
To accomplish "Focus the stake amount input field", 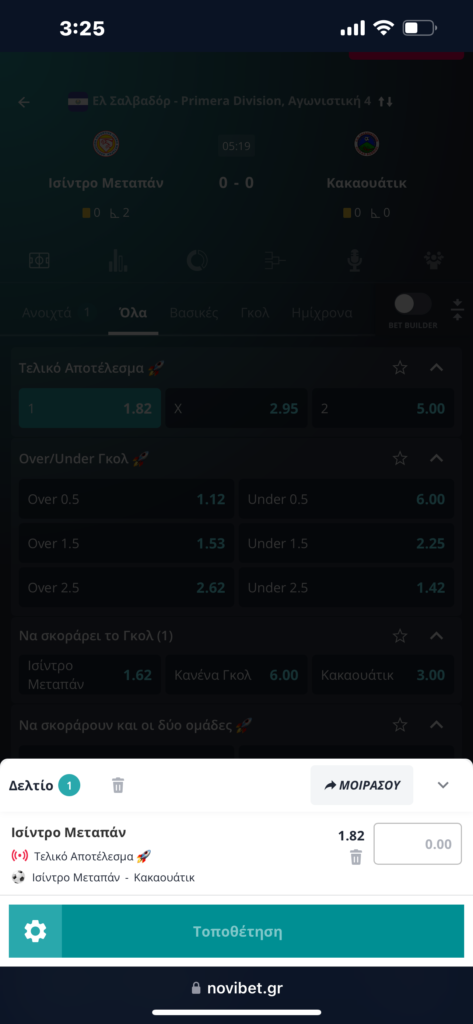I will 417,844.
